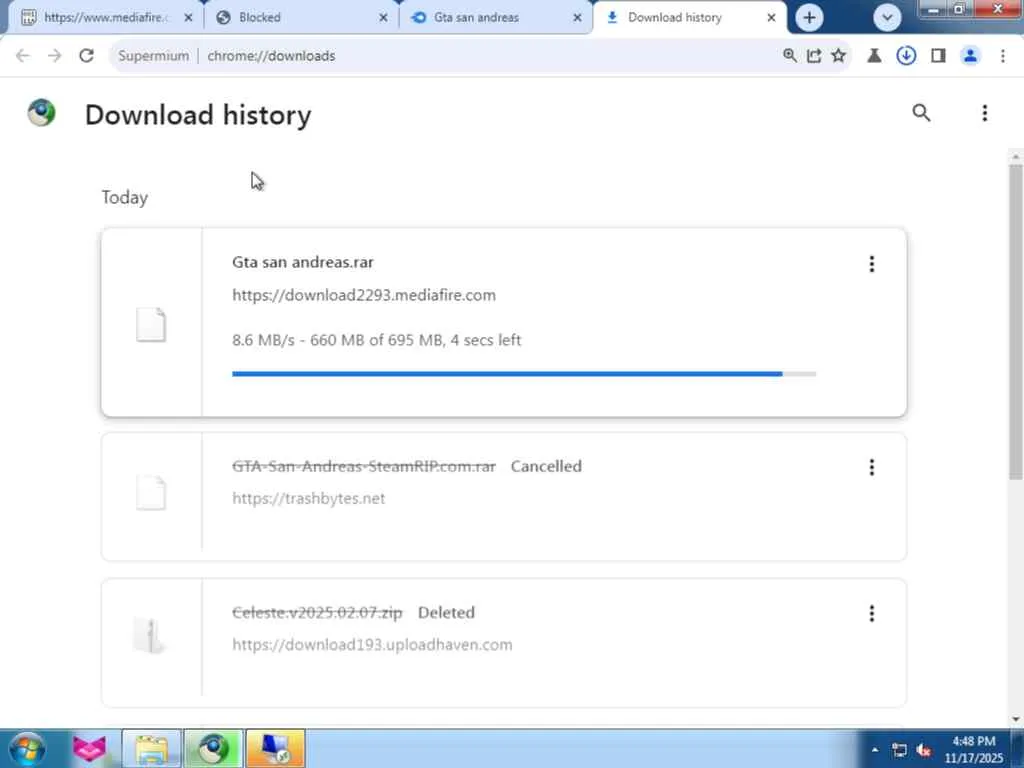Open the profile avatar menu

point(970,56)
